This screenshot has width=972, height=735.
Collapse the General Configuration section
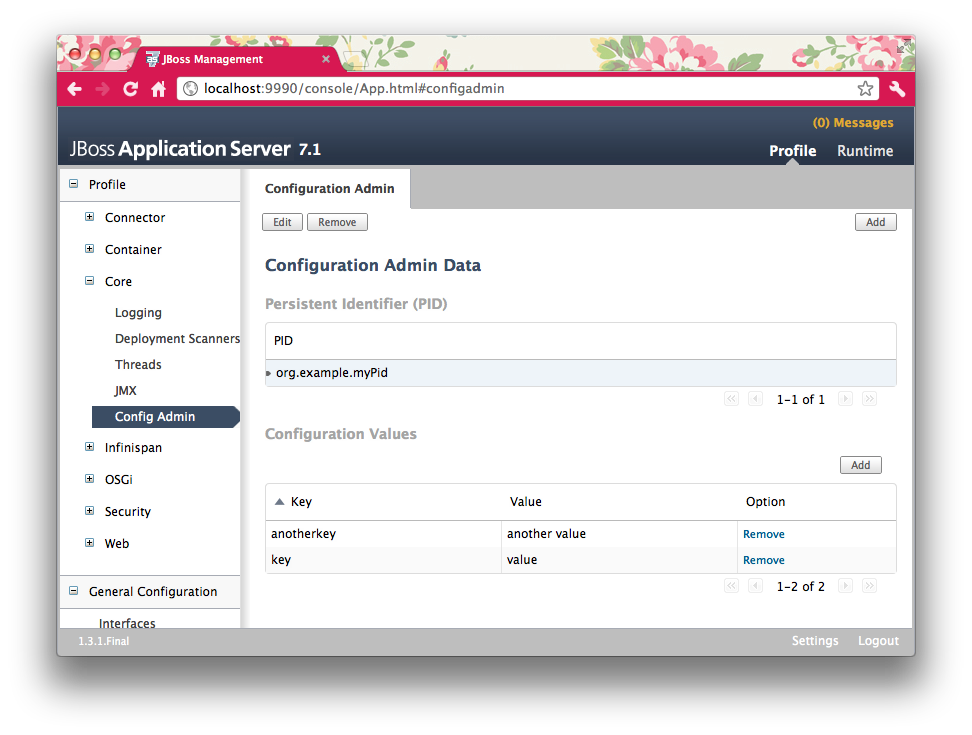pyautogui.click(x=74, y=591)
